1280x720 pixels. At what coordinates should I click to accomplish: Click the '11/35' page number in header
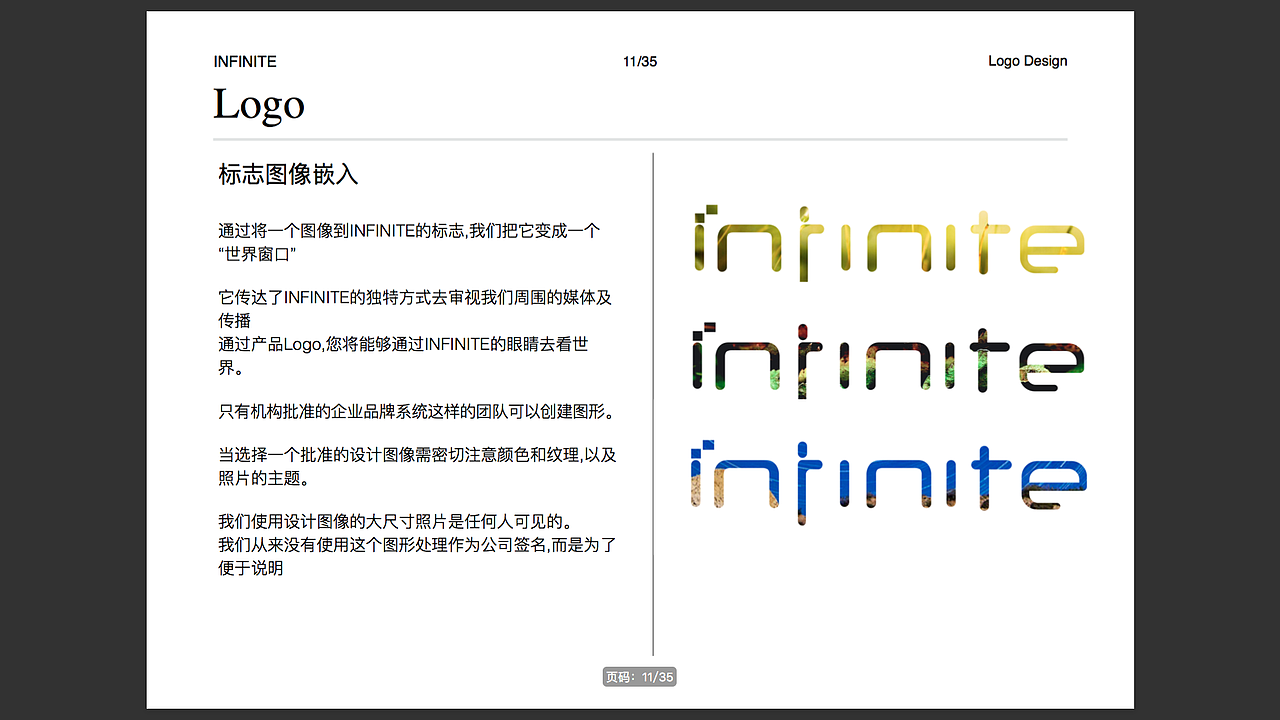pos(640,61)
